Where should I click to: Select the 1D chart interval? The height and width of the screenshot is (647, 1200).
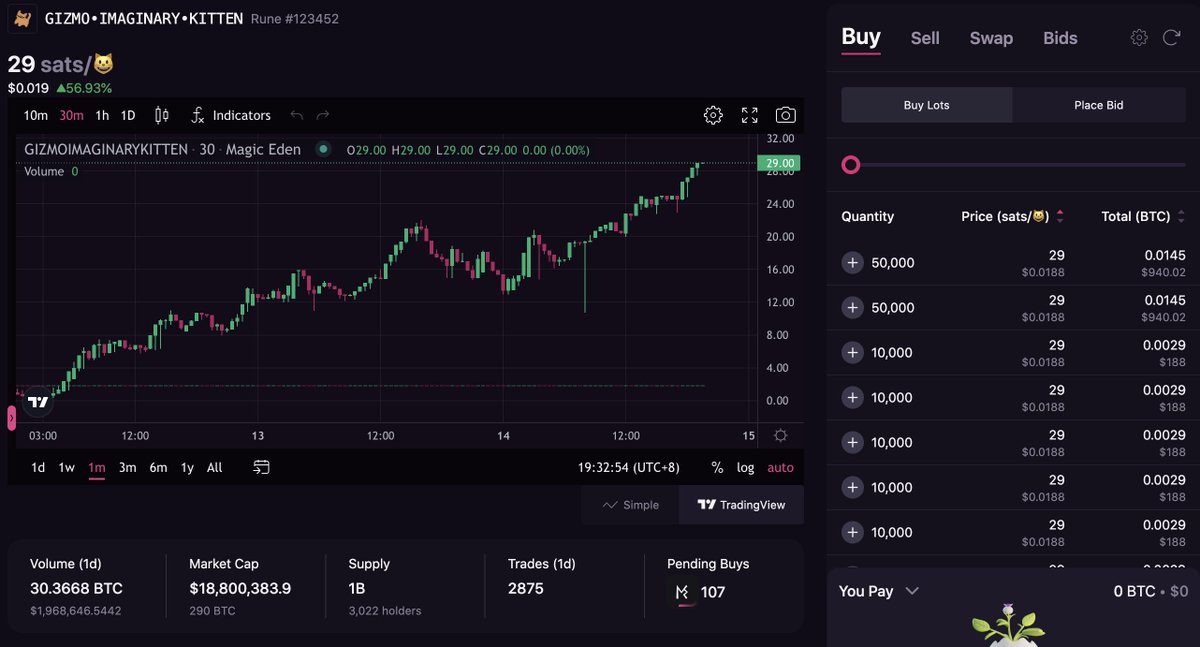pos(128,115)
